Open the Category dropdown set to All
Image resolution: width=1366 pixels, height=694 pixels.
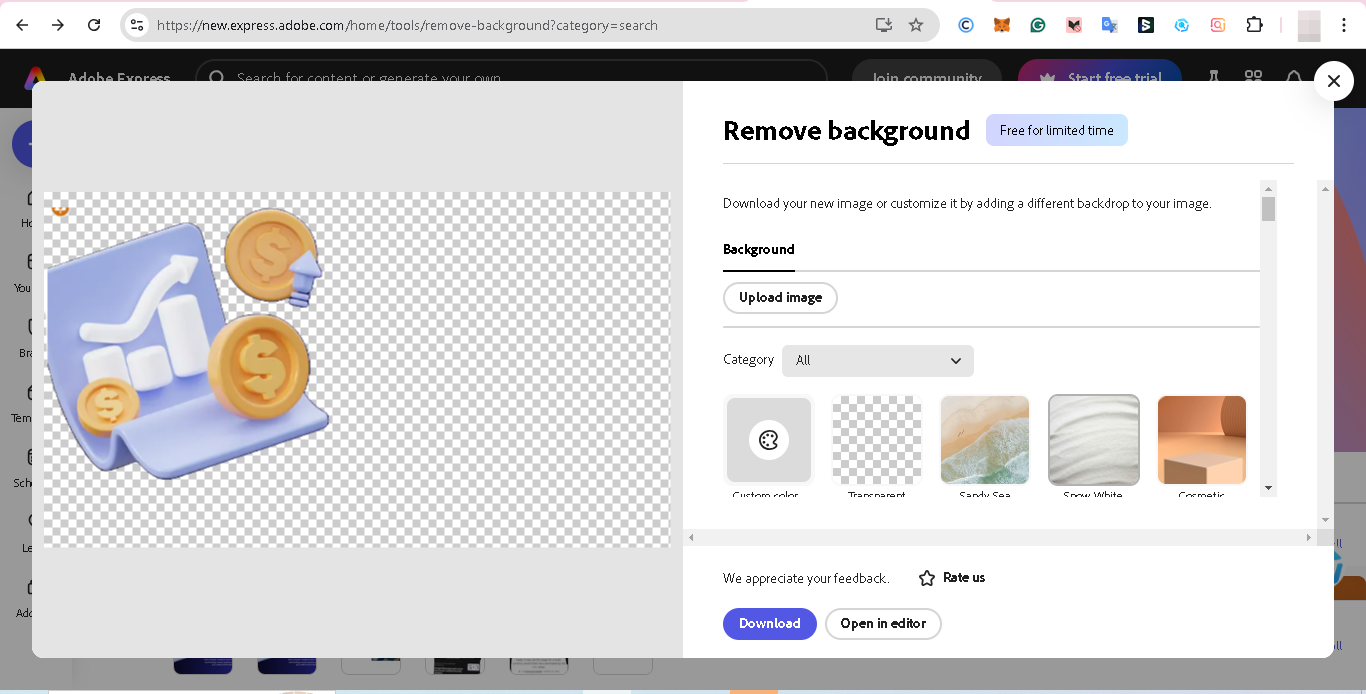click(877, 360)
